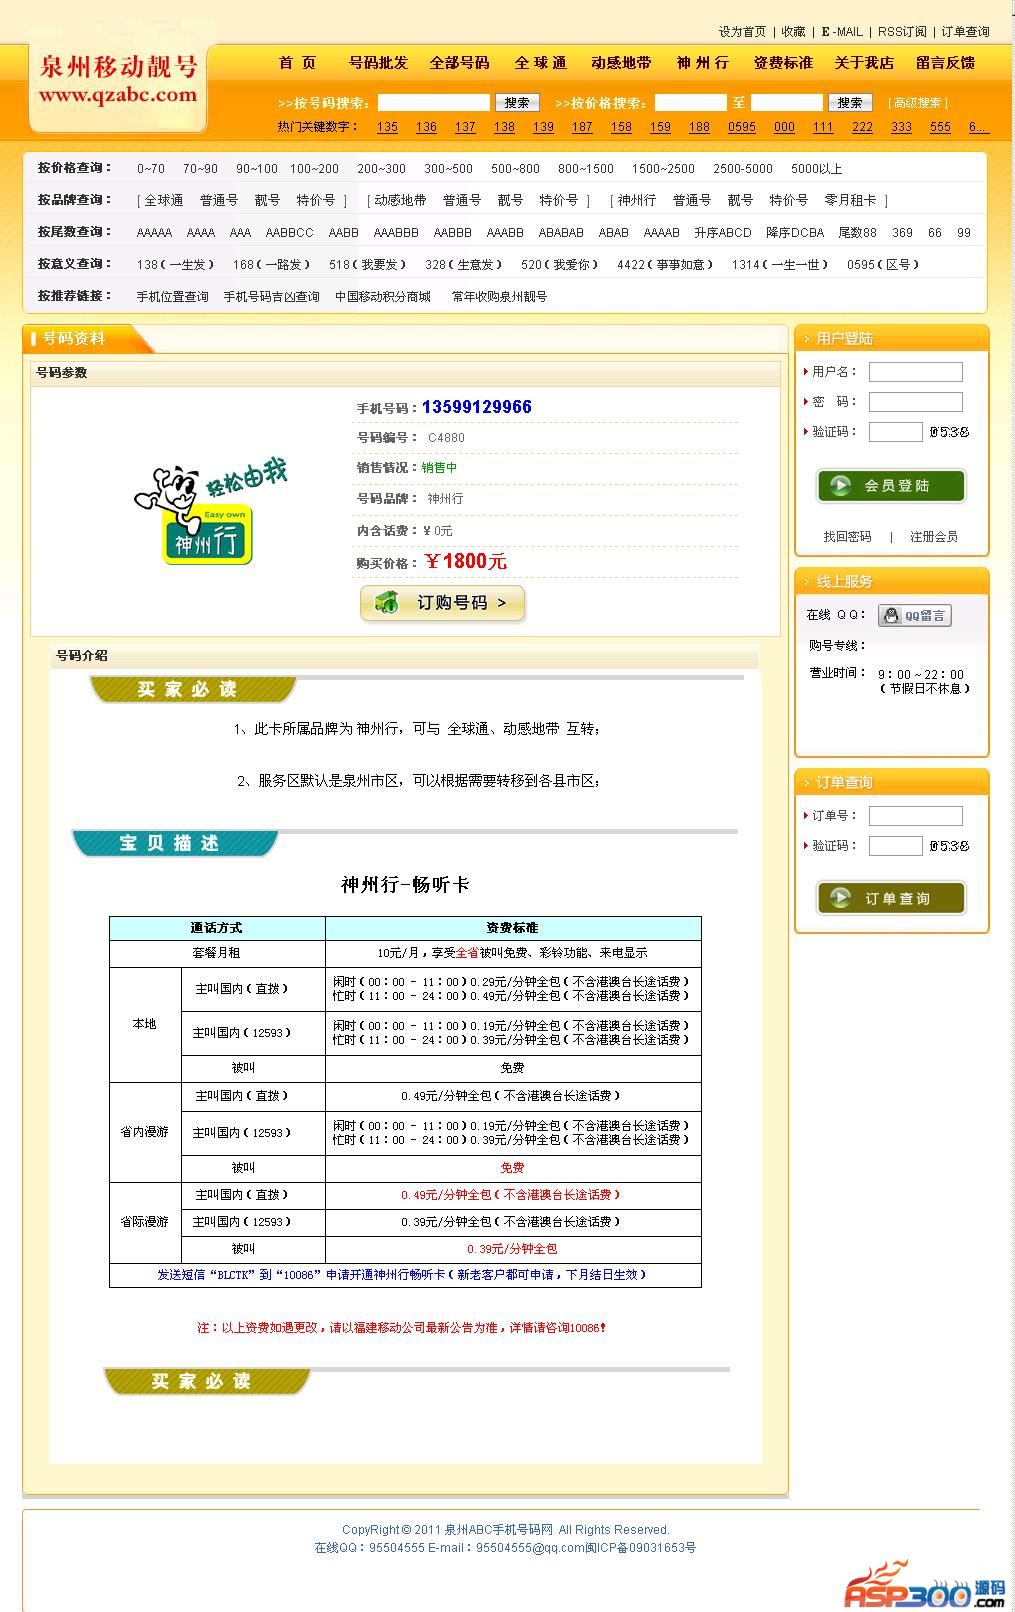Click the 会员登陆 login button
This screenshot has width=1015, height=1612.
pyautogui.click(x=891, y=486)
